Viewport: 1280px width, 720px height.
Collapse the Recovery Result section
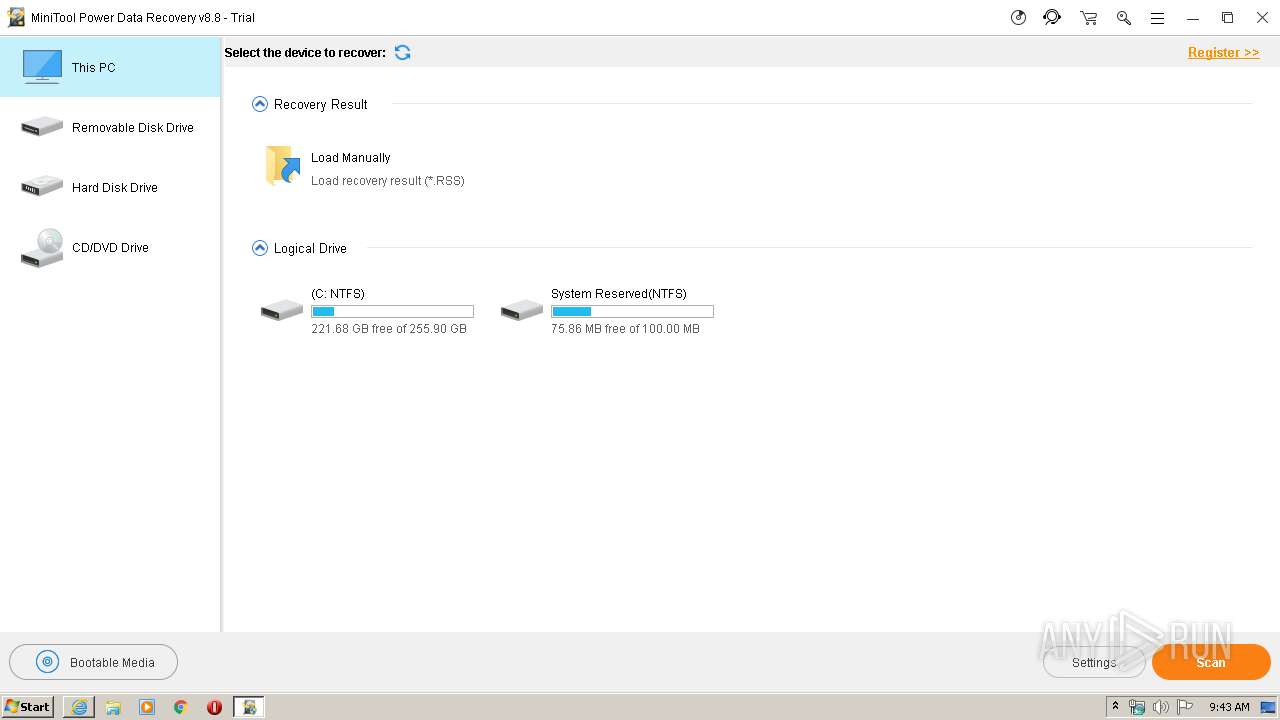coord(260,104)
